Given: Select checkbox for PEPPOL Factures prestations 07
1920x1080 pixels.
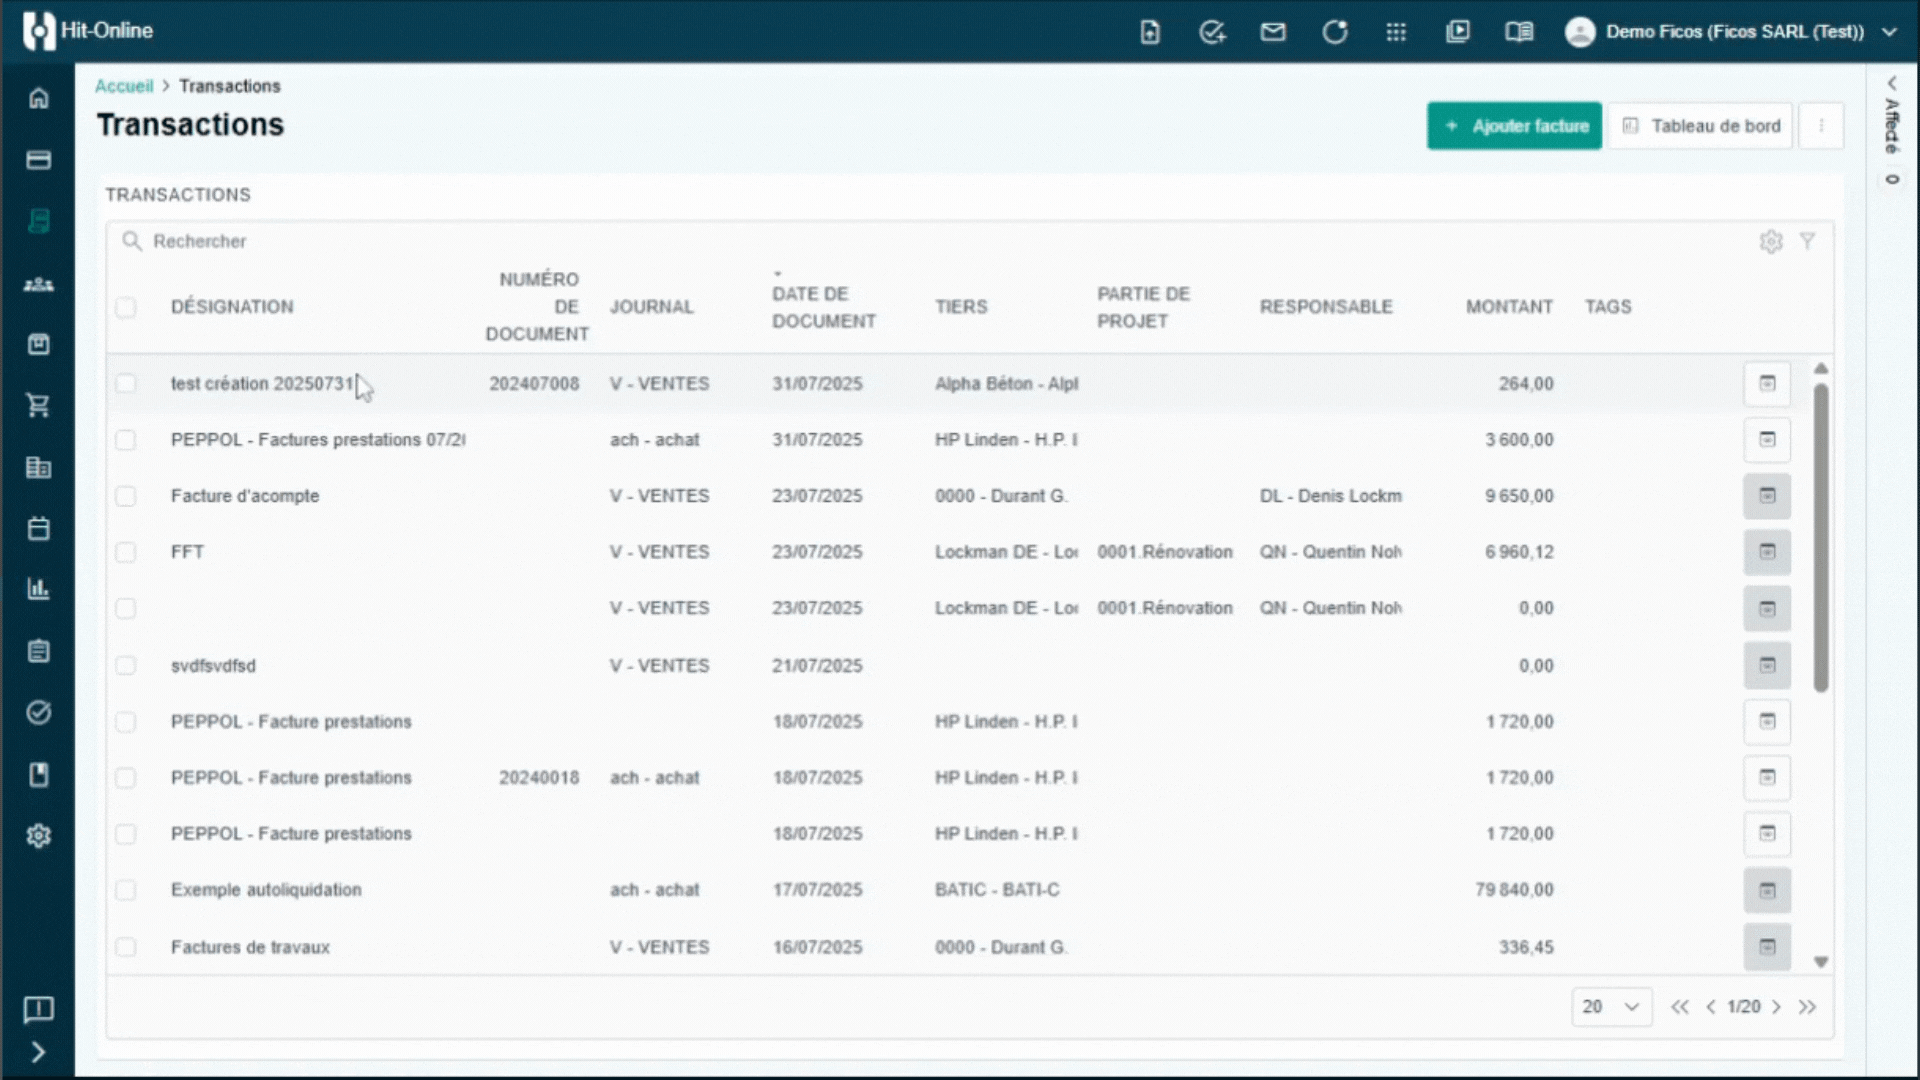Looking at the screenshot, I should pos(125,439).
